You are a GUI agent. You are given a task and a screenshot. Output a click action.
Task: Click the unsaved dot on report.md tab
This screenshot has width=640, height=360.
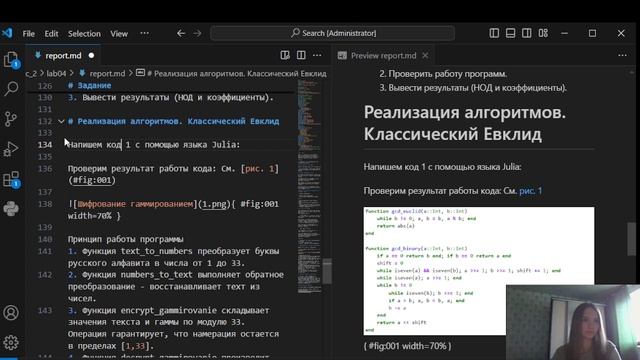tap(91, 56)
